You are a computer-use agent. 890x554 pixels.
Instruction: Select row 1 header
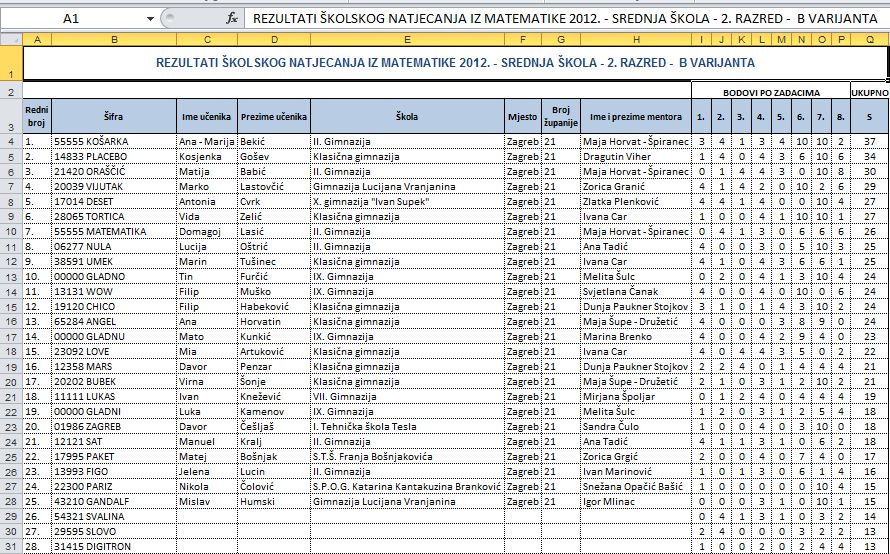coord(11,63)
